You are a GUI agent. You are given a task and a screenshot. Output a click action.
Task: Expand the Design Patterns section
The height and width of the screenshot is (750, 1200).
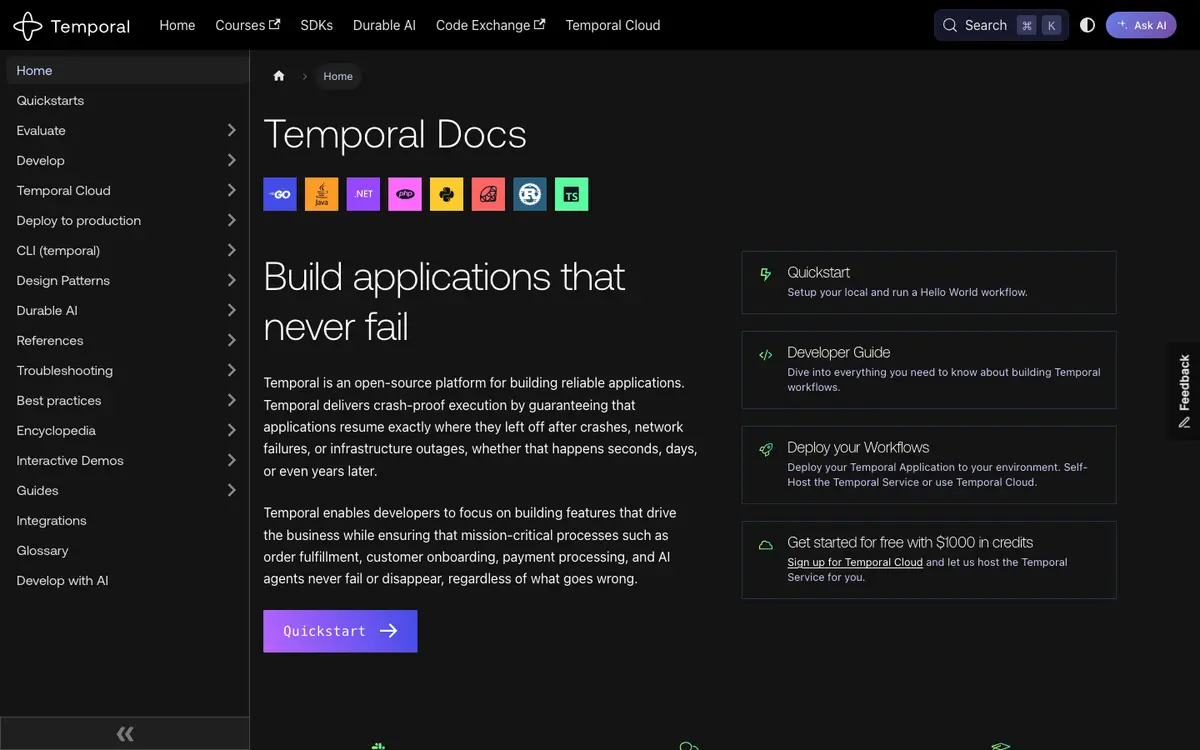[x=231, y=280]
